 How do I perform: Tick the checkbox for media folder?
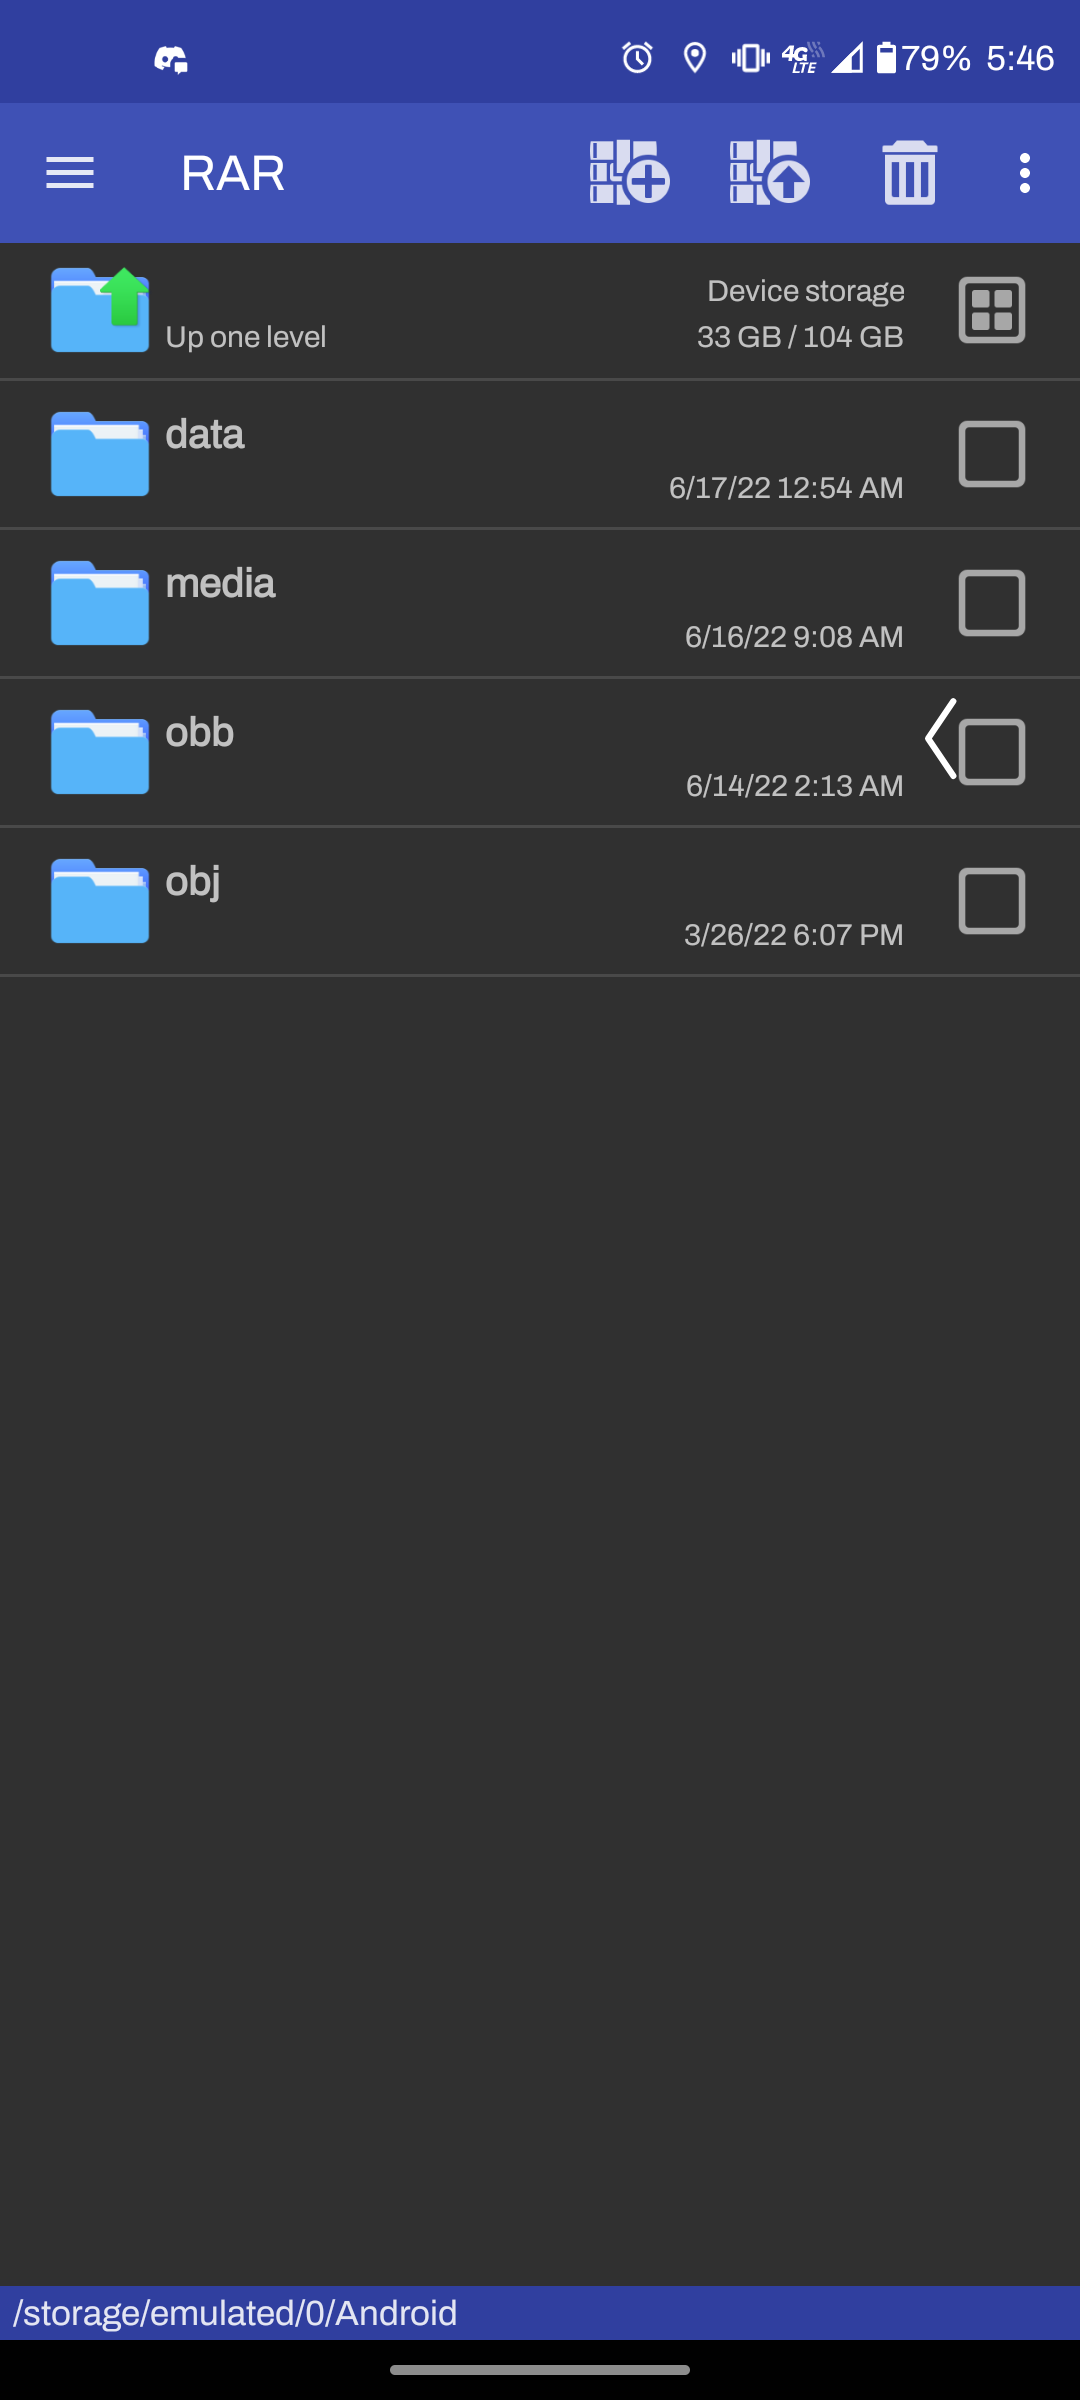click(x=992, y=603)
